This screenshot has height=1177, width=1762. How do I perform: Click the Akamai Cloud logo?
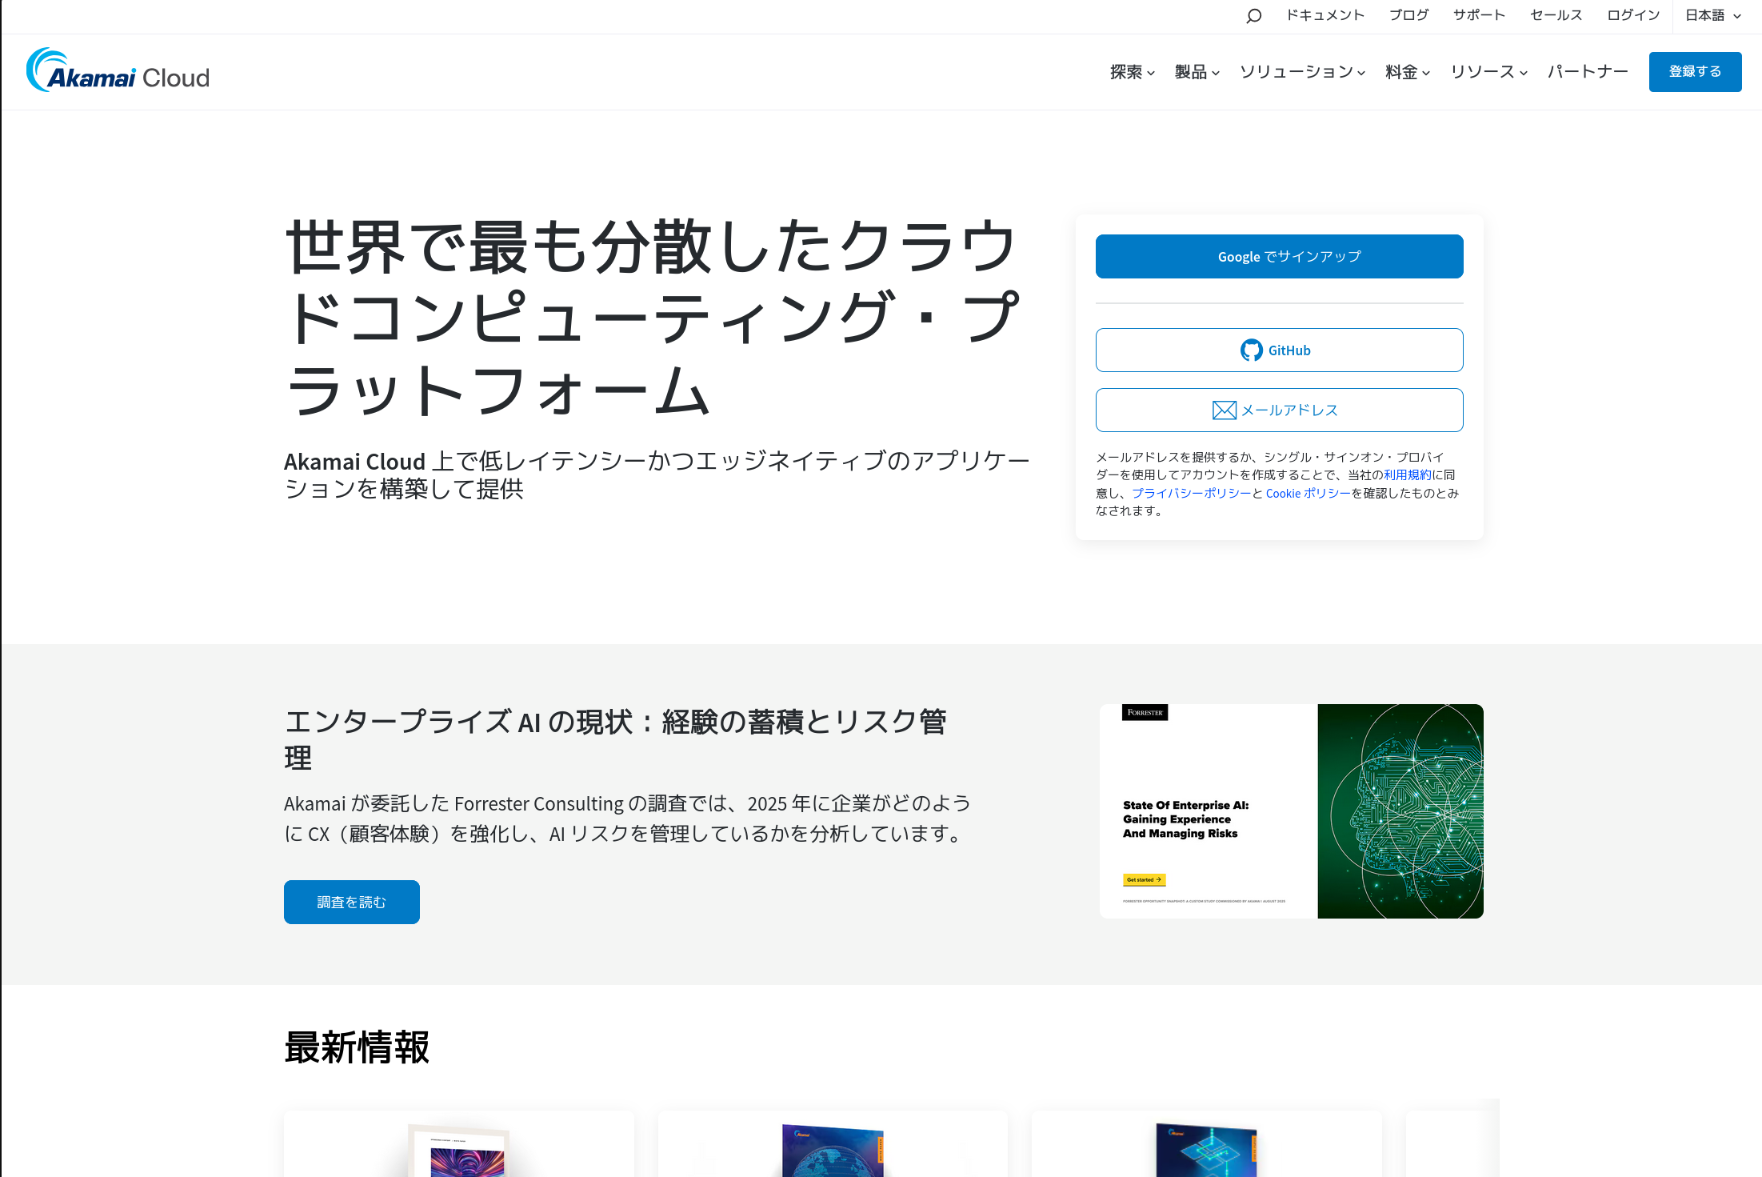pos(118,71)
